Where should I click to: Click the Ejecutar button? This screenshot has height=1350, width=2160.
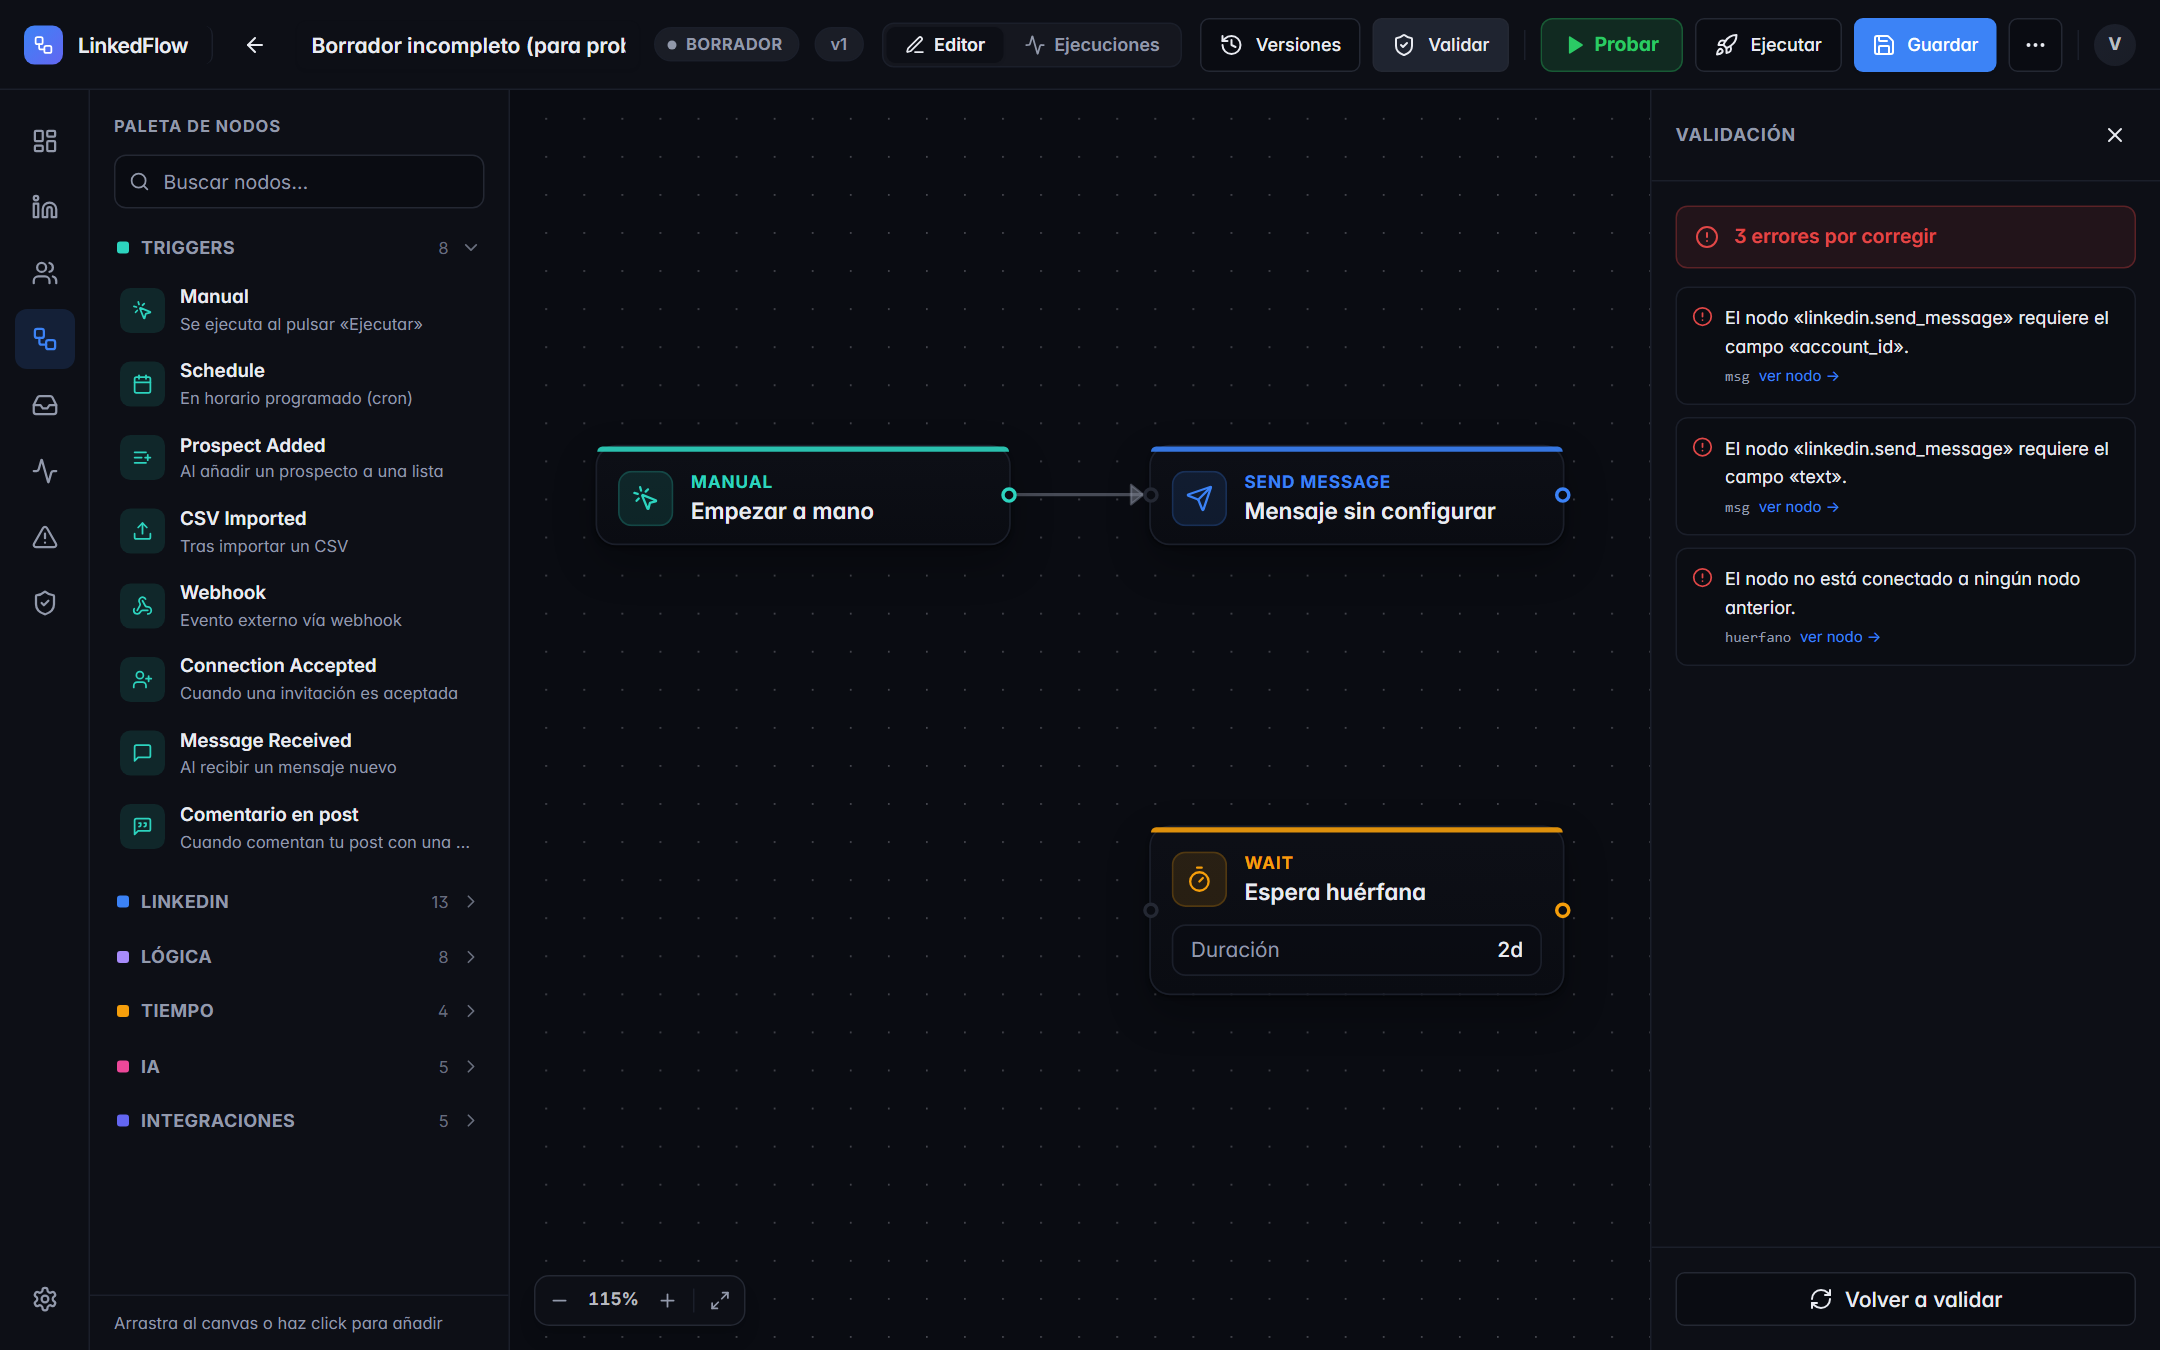[1768, 45]
